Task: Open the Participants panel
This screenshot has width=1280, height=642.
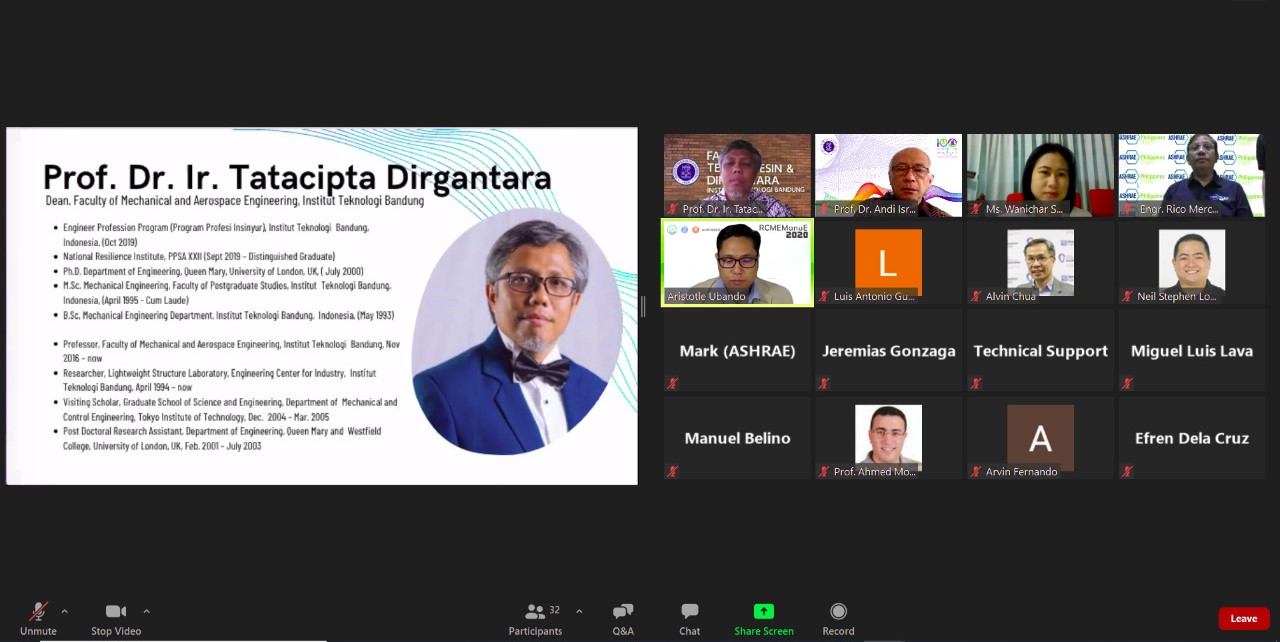Action: click(x=535, y=612)
